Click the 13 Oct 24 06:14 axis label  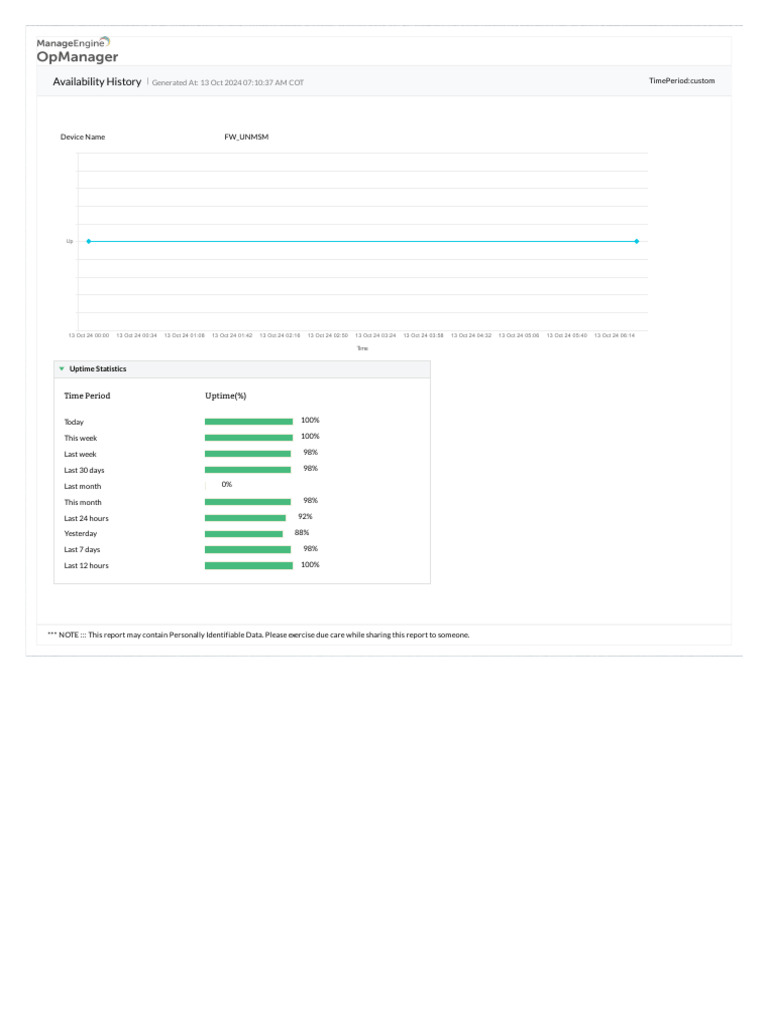coord(615,336)
